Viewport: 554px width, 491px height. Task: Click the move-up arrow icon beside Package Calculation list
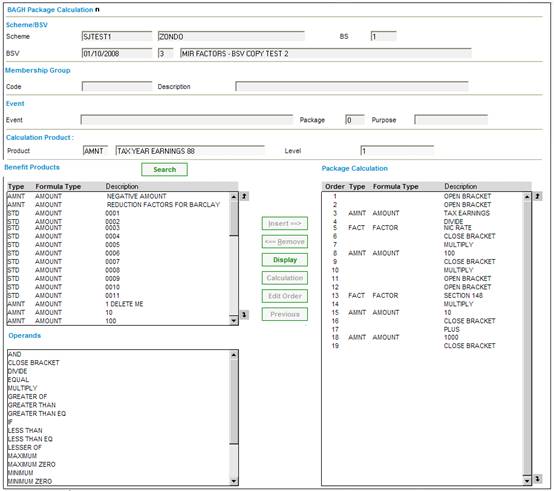click(x=537, y=196)
